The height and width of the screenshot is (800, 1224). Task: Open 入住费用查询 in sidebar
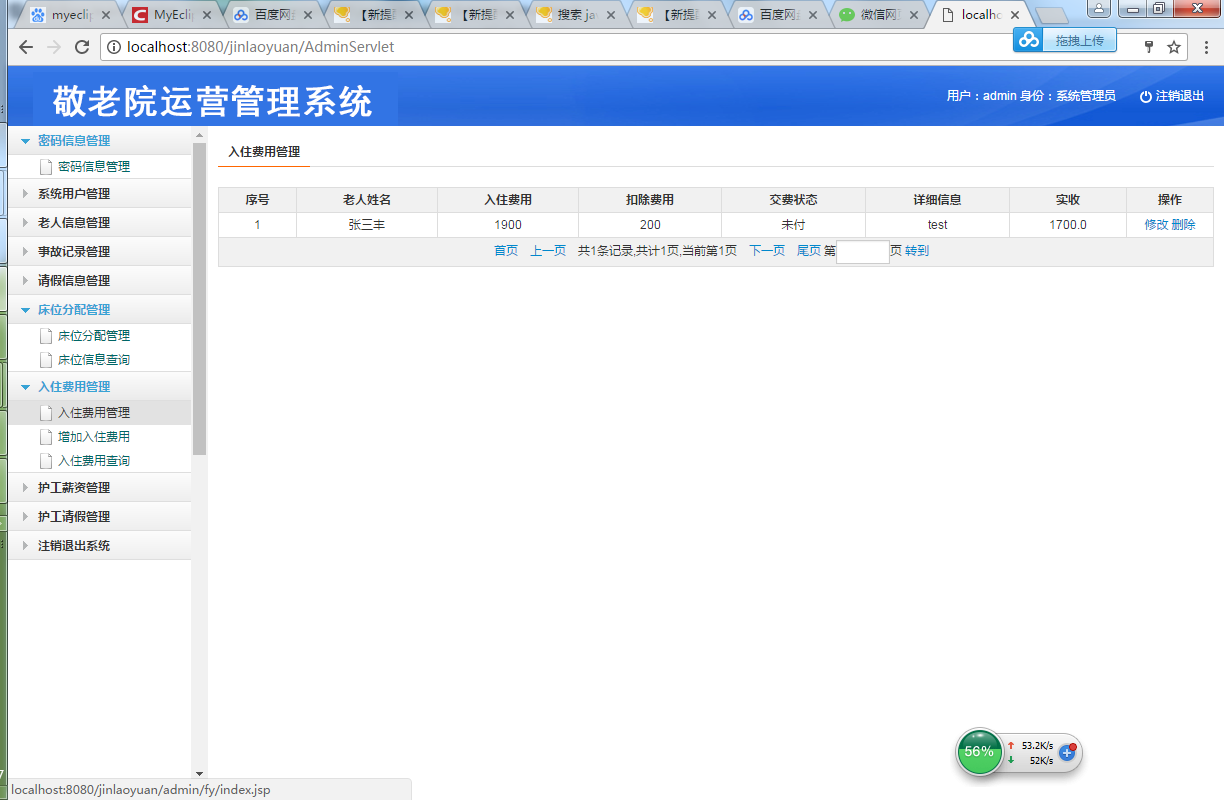point(94,461)
